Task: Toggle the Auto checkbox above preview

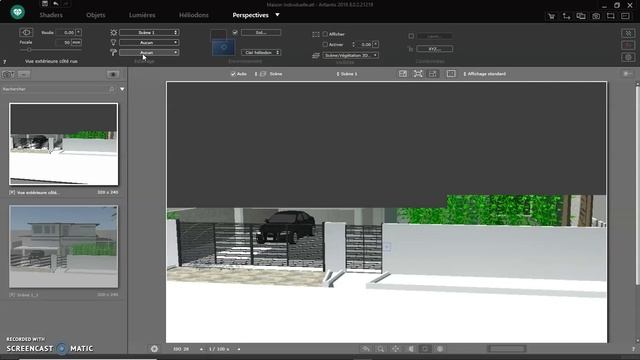Action: (x=233, y=74)
